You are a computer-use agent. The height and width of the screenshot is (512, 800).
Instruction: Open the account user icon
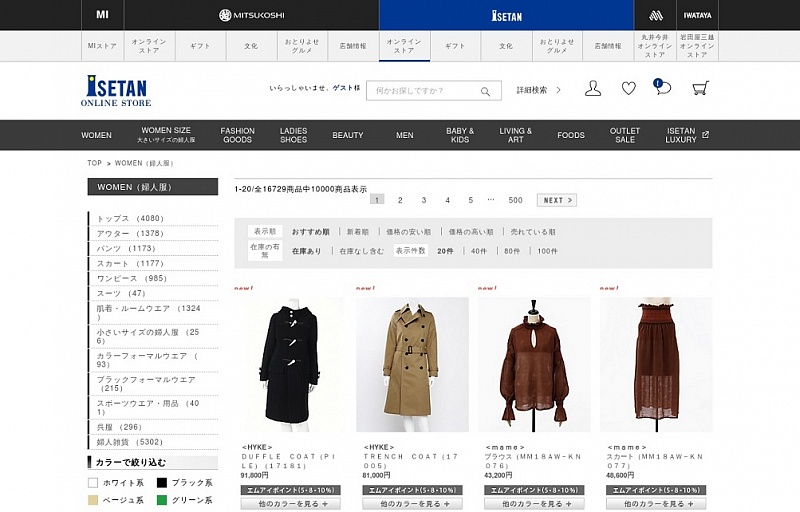pos(593,89)
